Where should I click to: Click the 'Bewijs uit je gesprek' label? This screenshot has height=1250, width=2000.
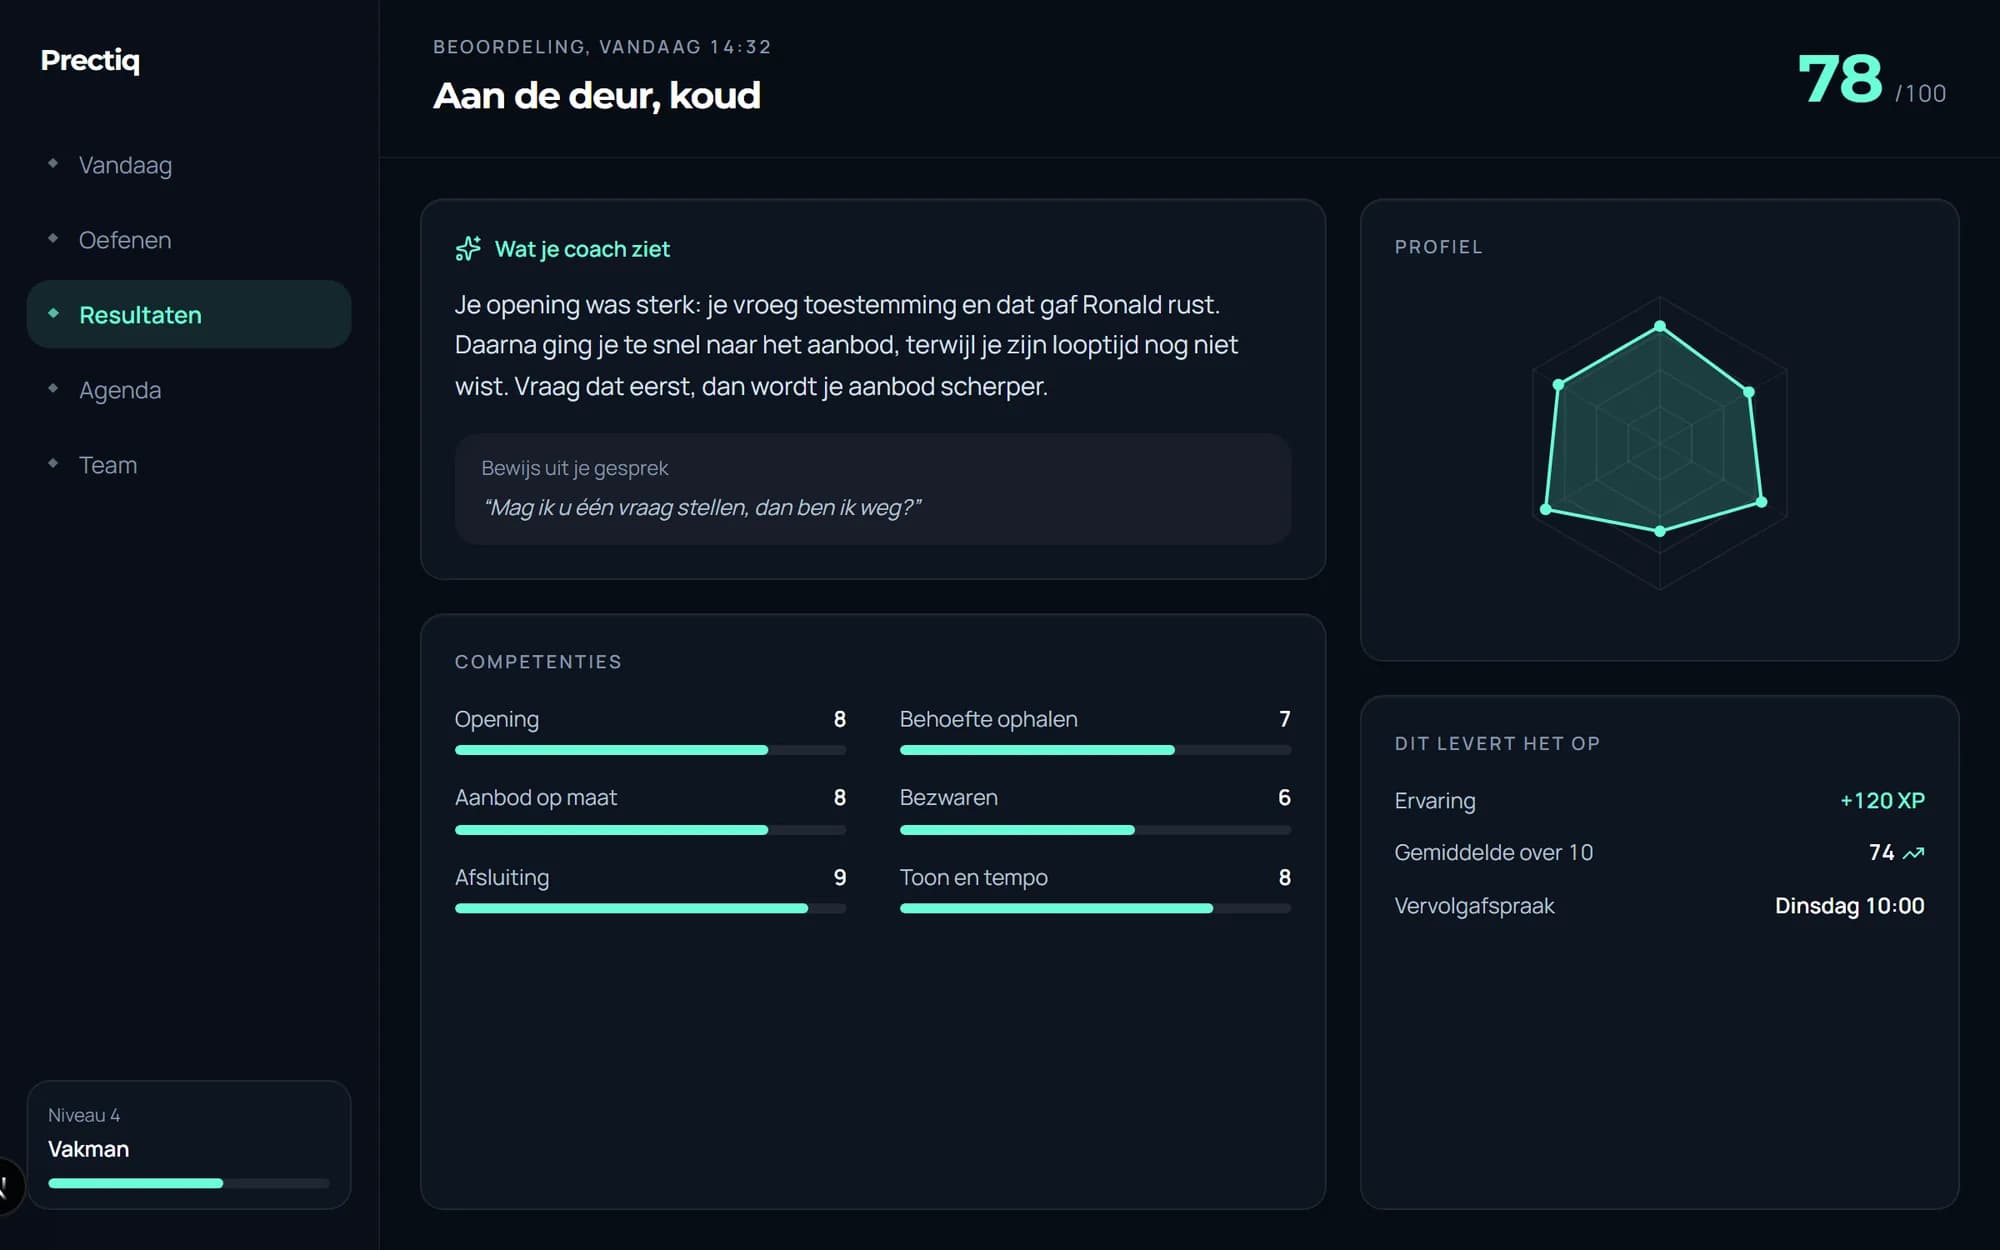[x=574, y=468]
